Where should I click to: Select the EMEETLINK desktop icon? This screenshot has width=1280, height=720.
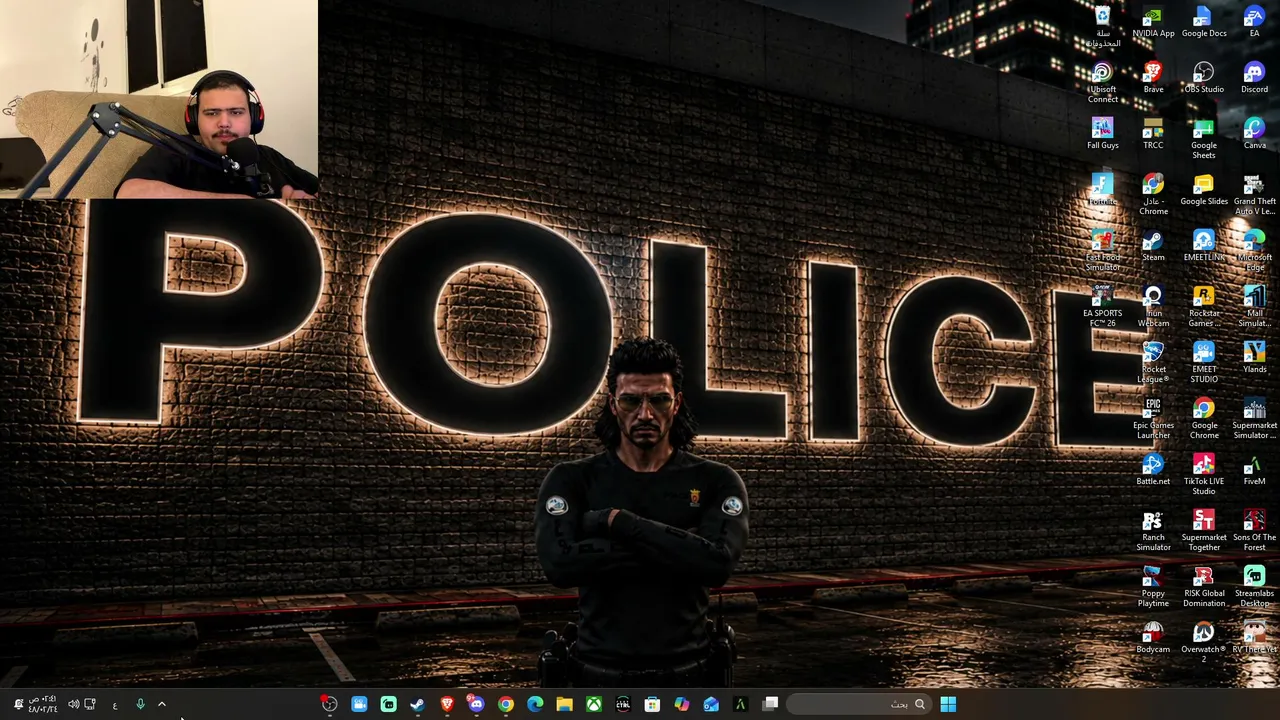click(x=1204, y=246)
